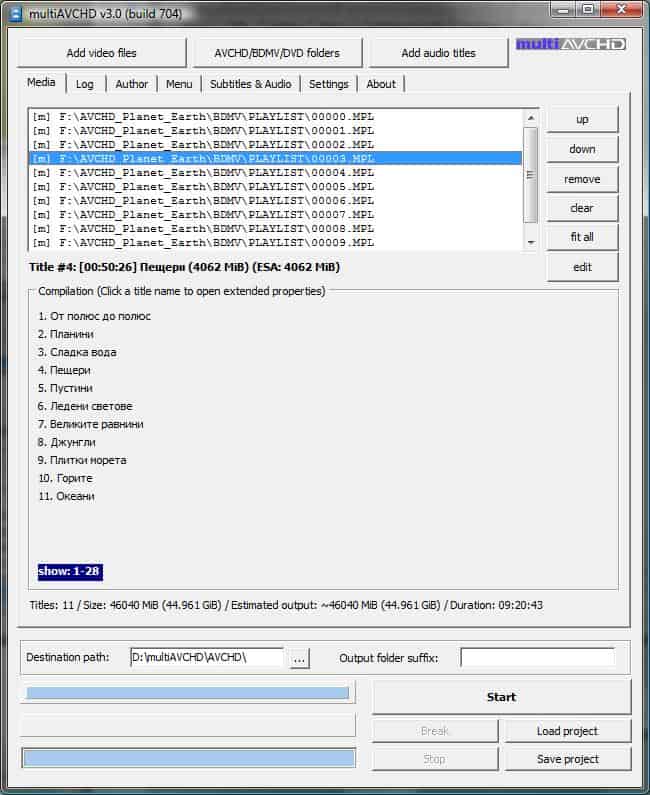Viewport: 650px width, 795px height.
Task: Select playlist 00006.MPL entry
Action: pyautogui.click(x=275, y=201)
